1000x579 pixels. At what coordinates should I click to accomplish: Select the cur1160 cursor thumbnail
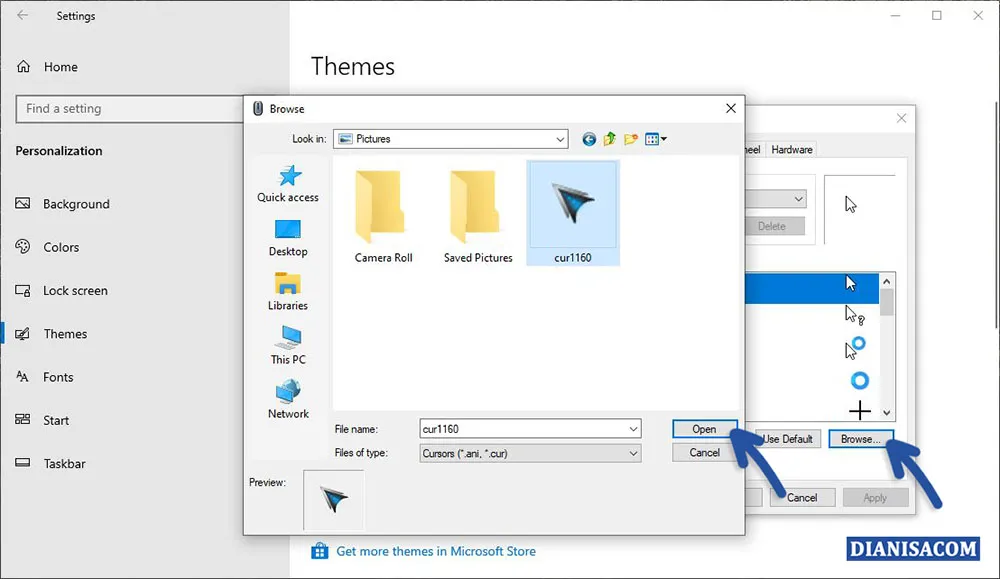coord(573,205)
